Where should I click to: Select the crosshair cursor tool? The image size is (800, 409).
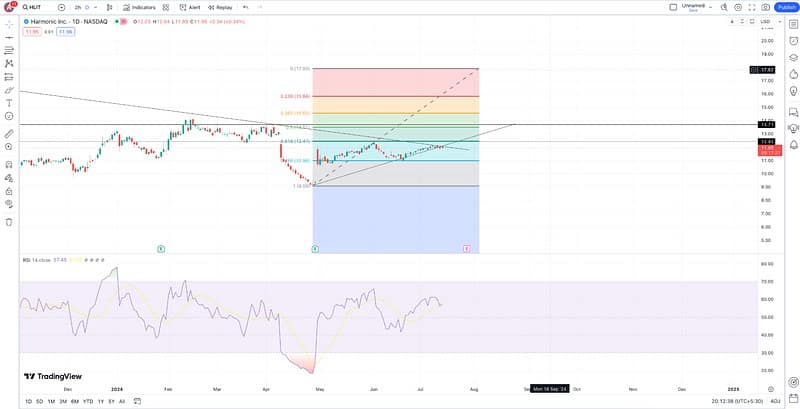pos(9,24)
